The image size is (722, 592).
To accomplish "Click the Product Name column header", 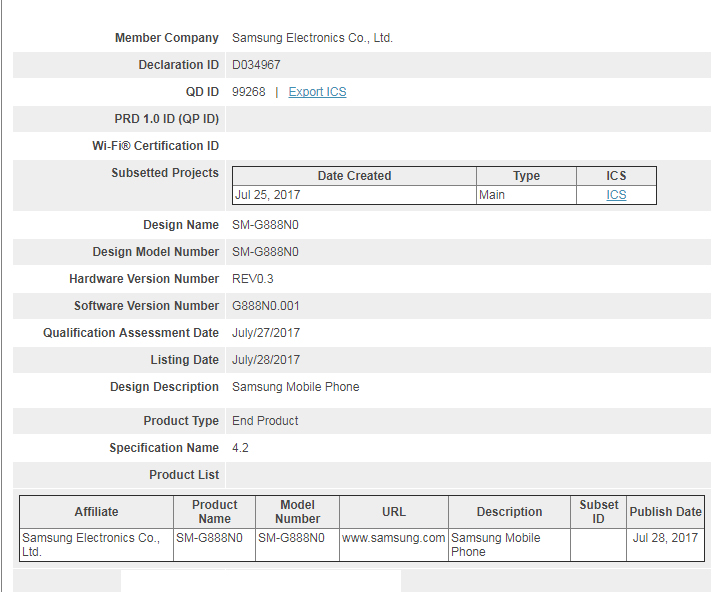I will tap(214, 512).
